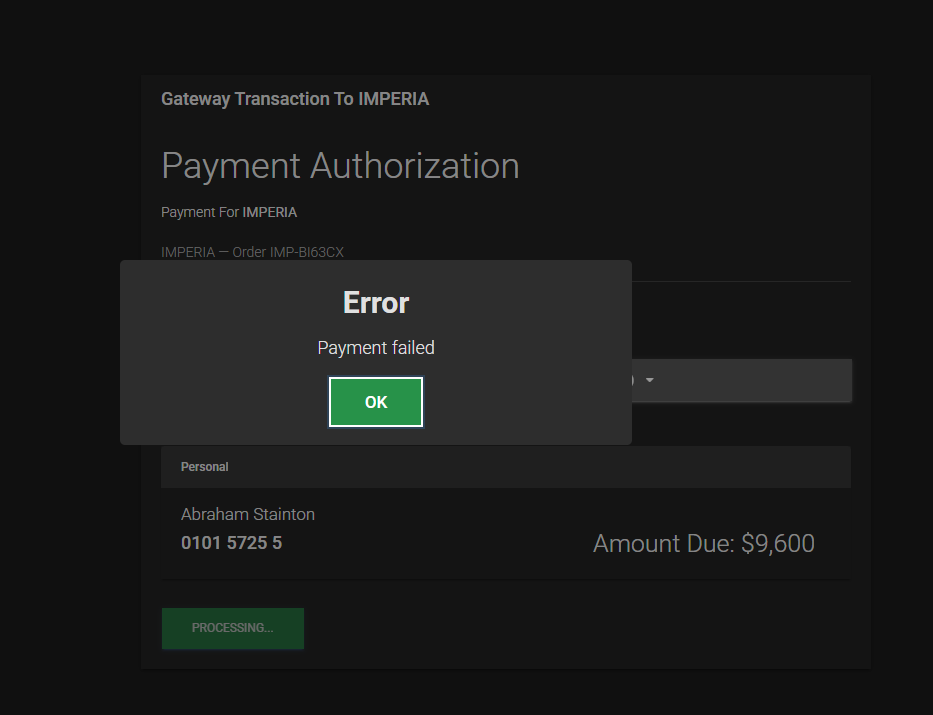Click the Payment For IMPERIA label
Viewport: 933px width, 715px height.
click(x=229, y=212)
